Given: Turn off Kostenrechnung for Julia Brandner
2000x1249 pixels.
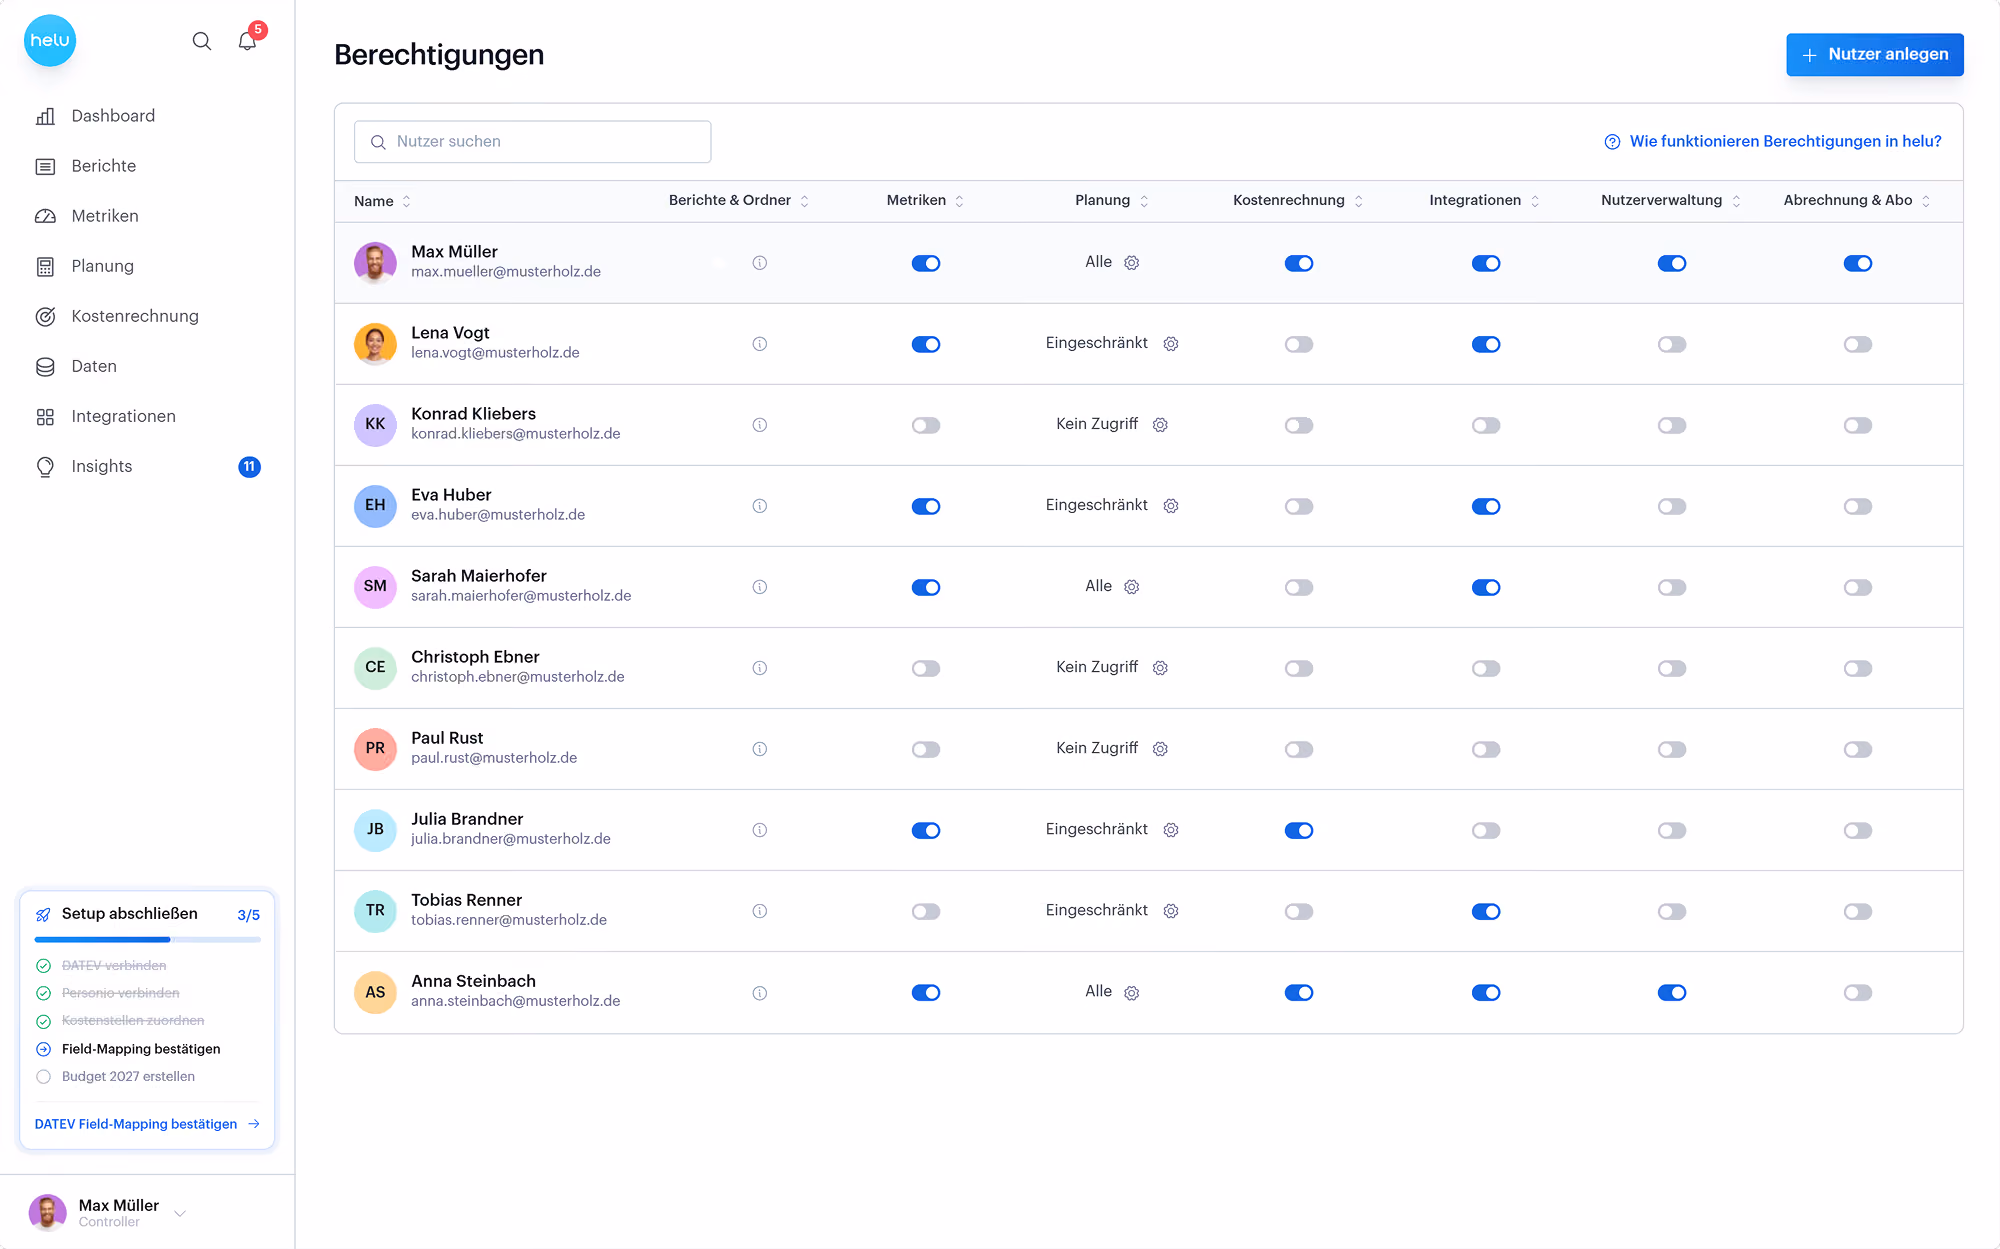Looking at the screenshot, I should 1299,830.
